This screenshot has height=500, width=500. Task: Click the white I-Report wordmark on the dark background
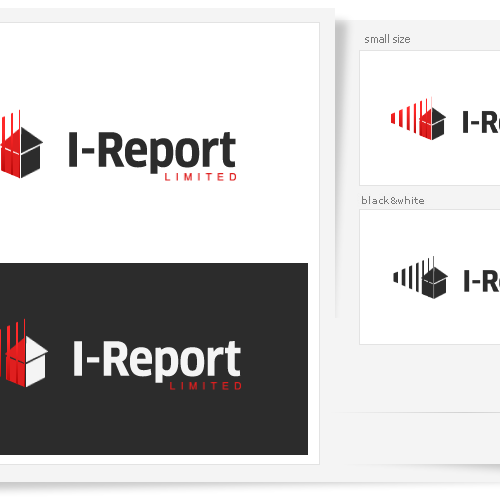(157, 361)
